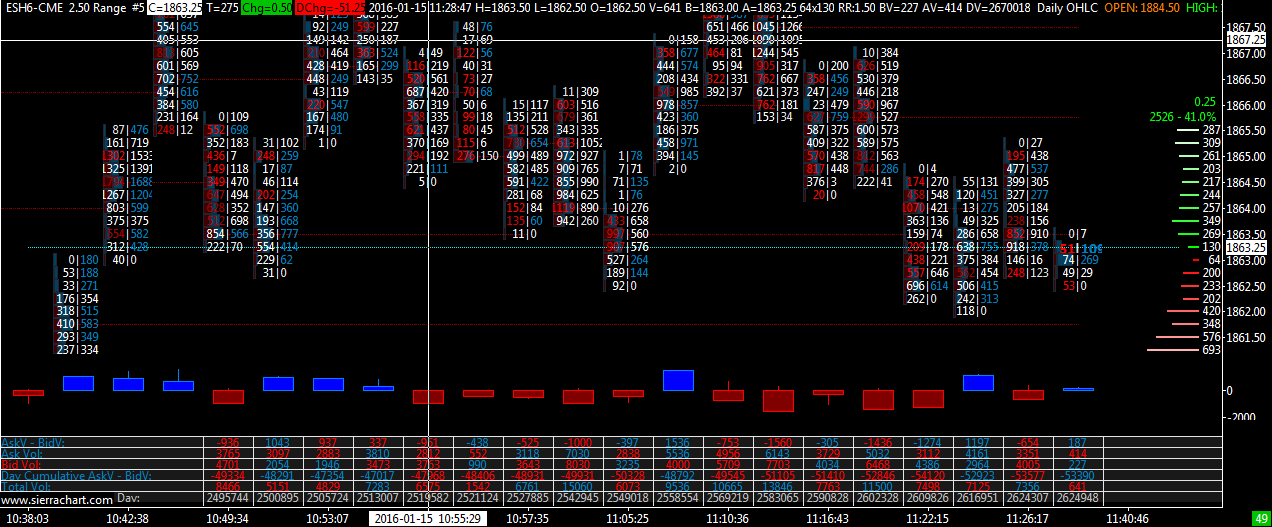Click the www.sierrachart.com link text
This screenshot has height=527, width=1272.
(57, 498)
